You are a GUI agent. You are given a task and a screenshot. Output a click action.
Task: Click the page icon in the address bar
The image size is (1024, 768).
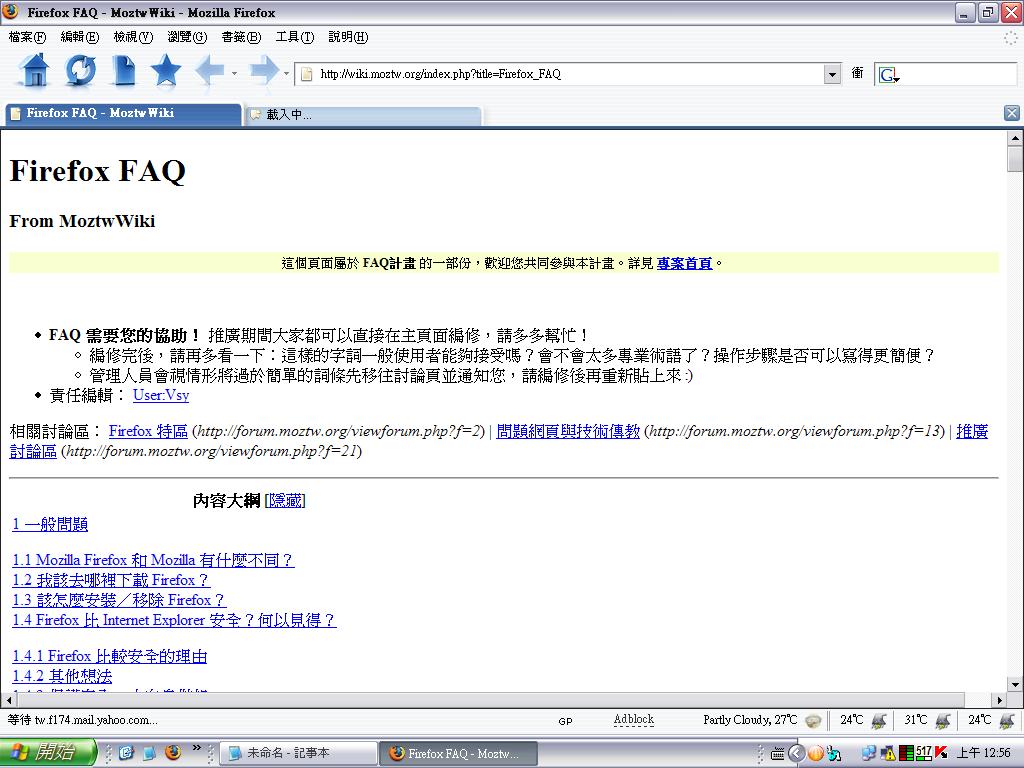(306, 74)
